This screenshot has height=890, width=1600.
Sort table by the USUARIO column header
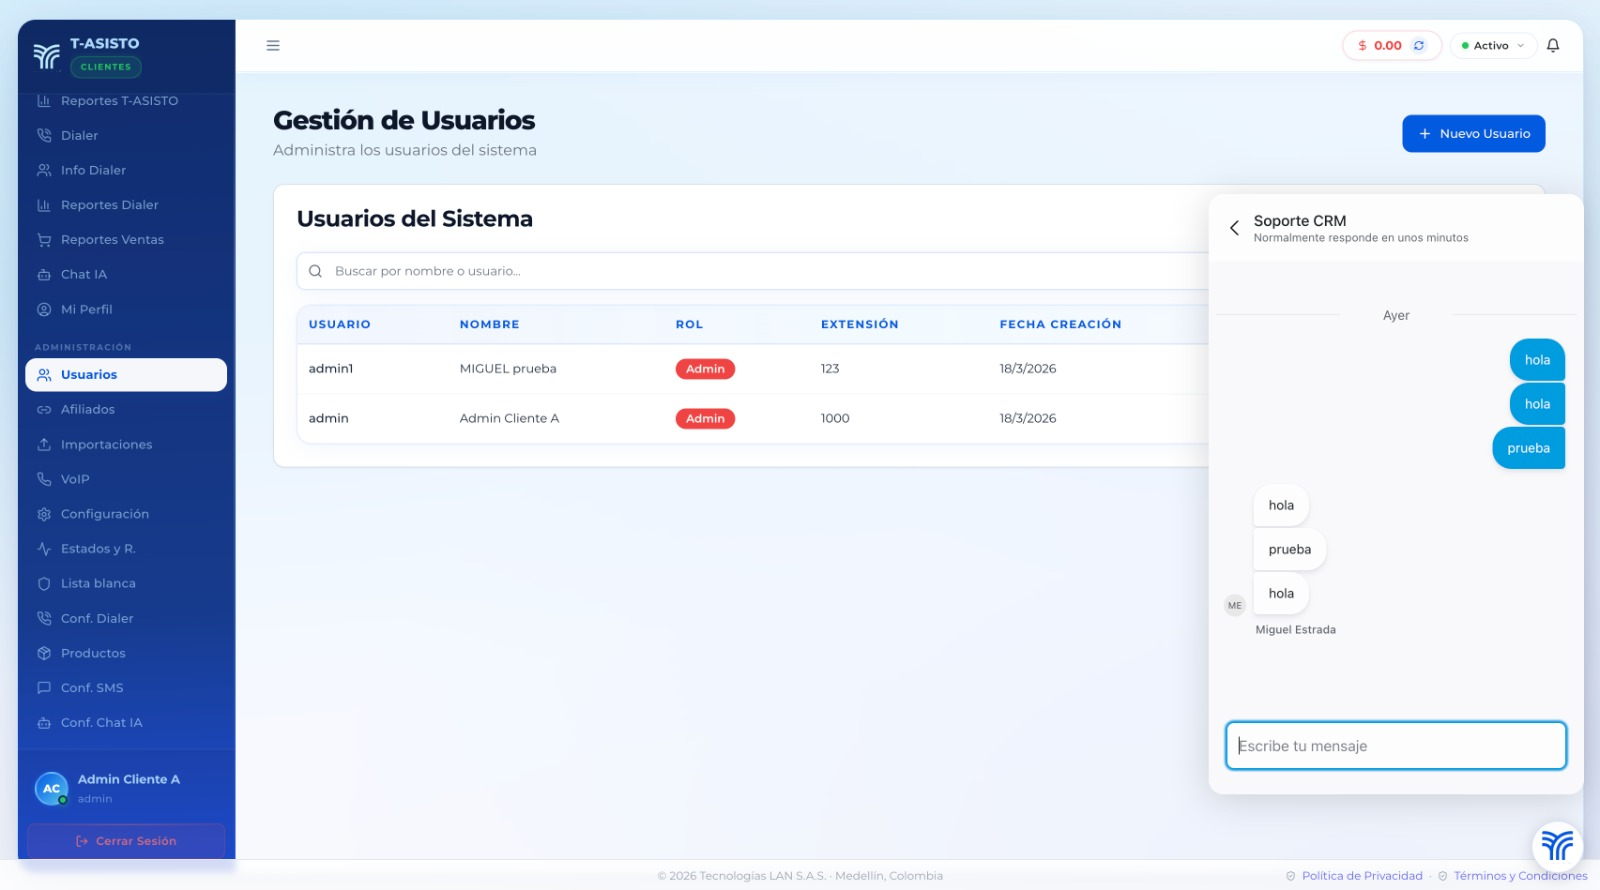click(x=339, y=325)
